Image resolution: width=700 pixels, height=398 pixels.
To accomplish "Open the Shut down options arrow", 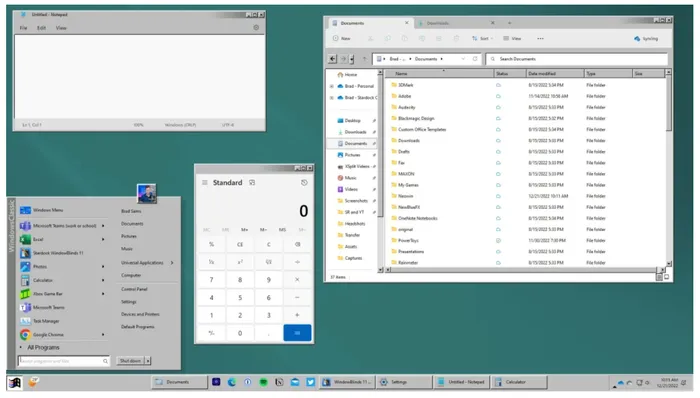I will tap(148, 361).
